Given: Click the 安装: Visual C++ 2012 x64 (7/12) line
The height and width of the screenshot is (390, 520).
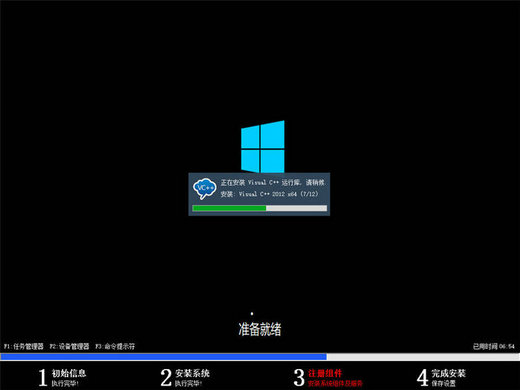Looking at the screenshot, I should 269,194.
